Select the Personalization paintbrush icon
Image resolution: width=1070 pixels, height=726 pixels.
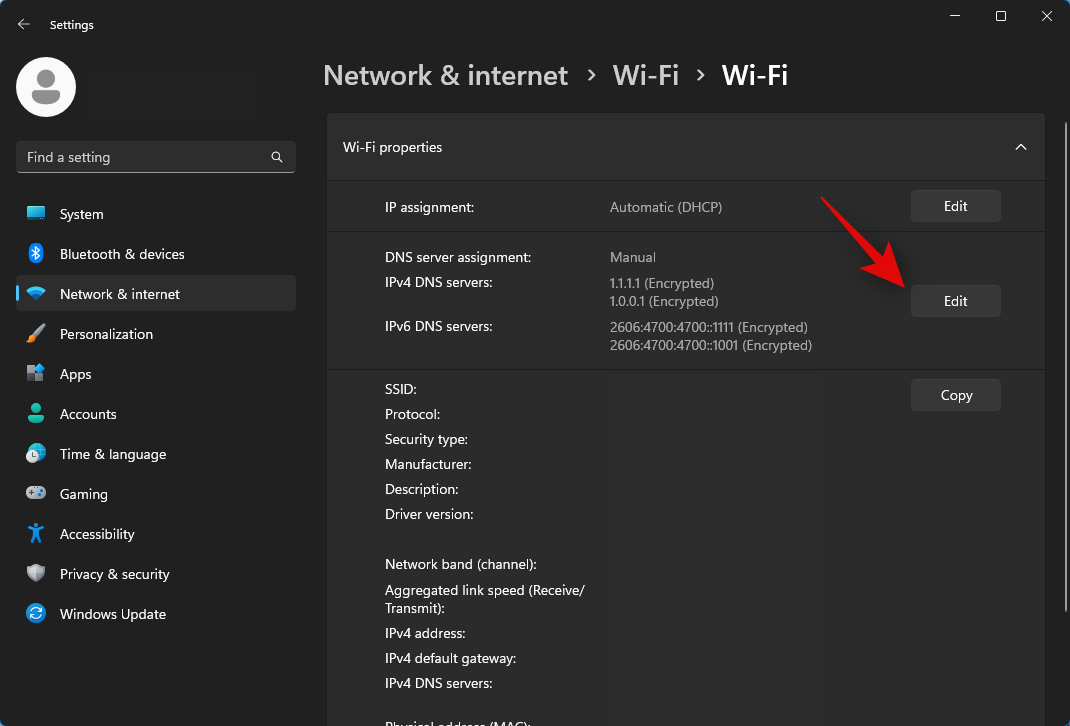(36, 334)
